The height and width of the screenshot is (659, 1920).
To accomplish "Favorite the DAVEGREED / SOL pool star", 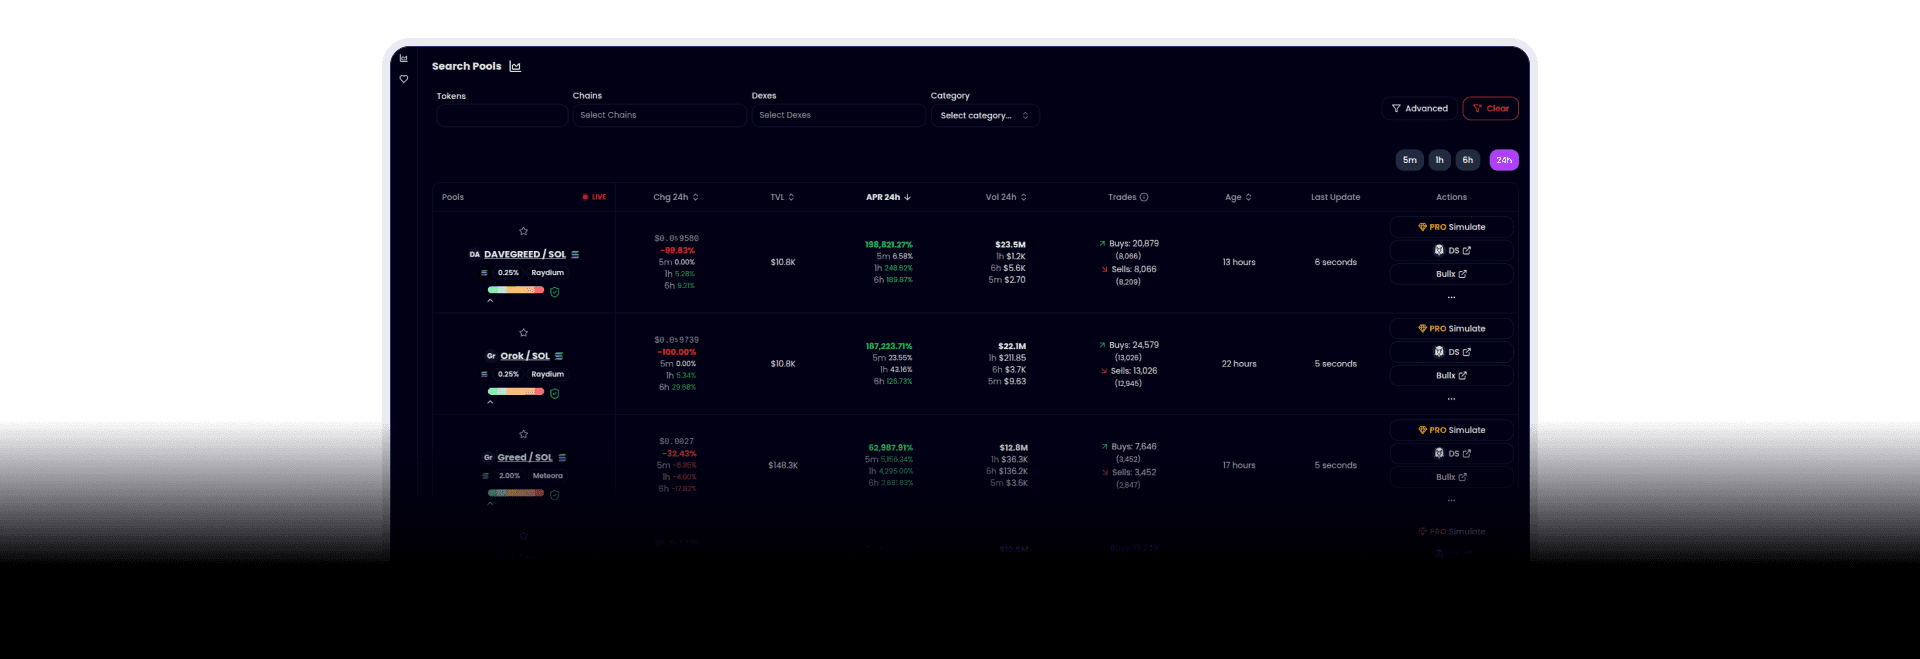I will tap(523, 231).
